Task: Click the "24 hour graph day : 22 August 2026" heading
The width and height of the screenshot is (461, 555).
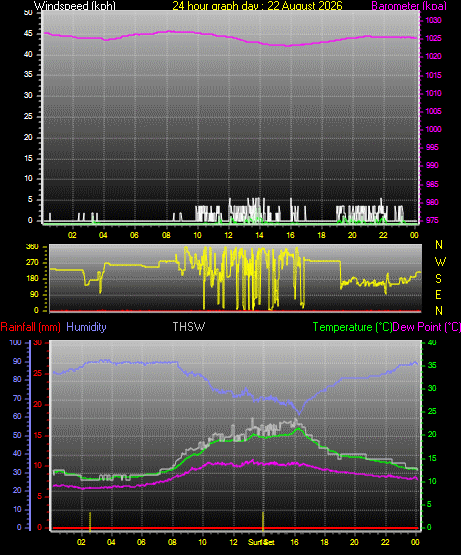Action: pos(257,6)
